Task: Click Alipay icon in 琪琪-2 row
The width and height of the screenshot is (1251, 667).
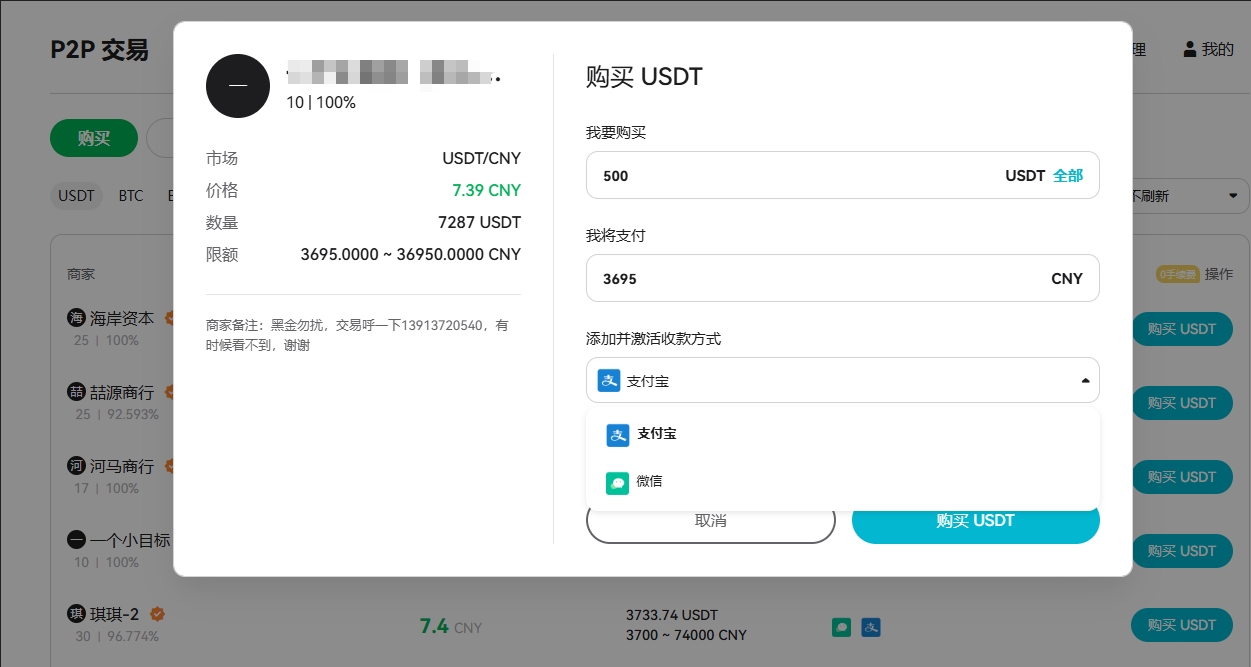Action: (x=871, y=627)
